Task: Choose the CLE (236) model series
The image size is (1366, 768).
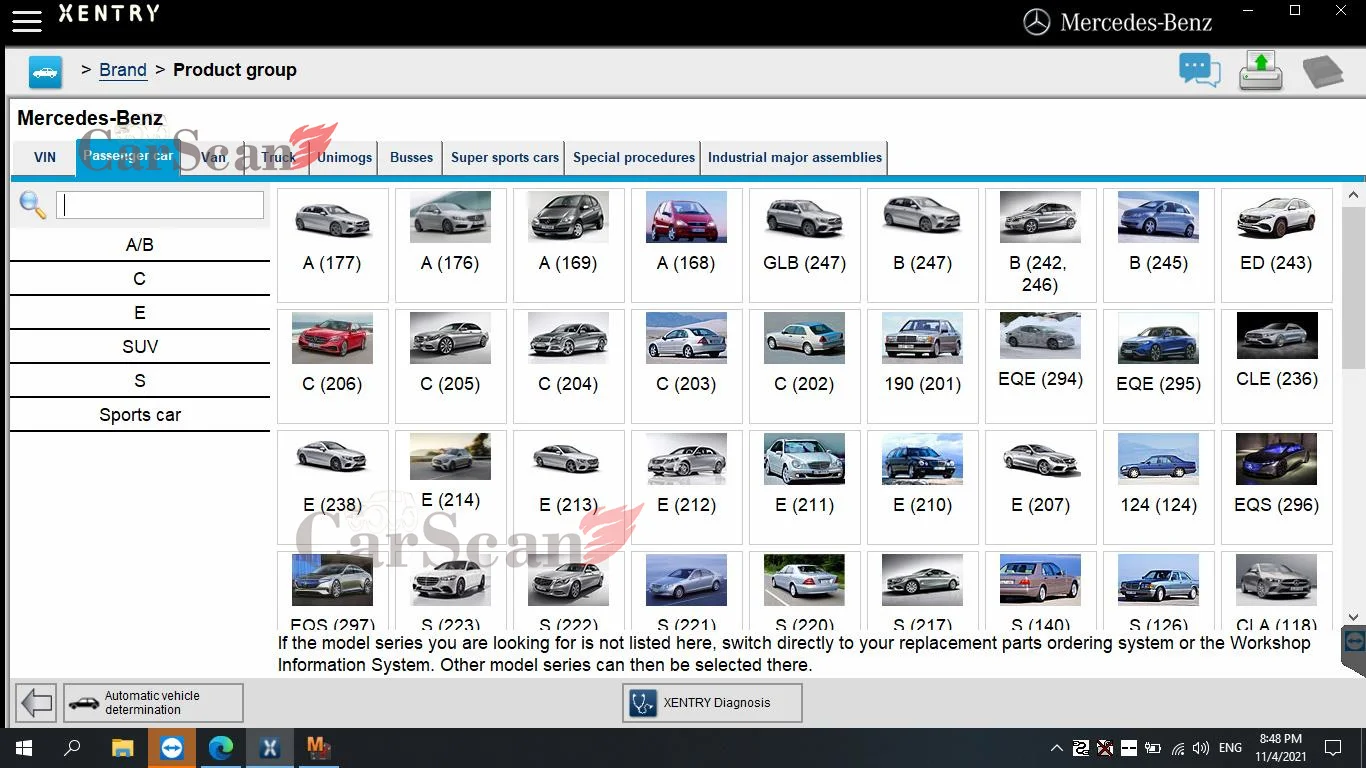Action: 1277,366
